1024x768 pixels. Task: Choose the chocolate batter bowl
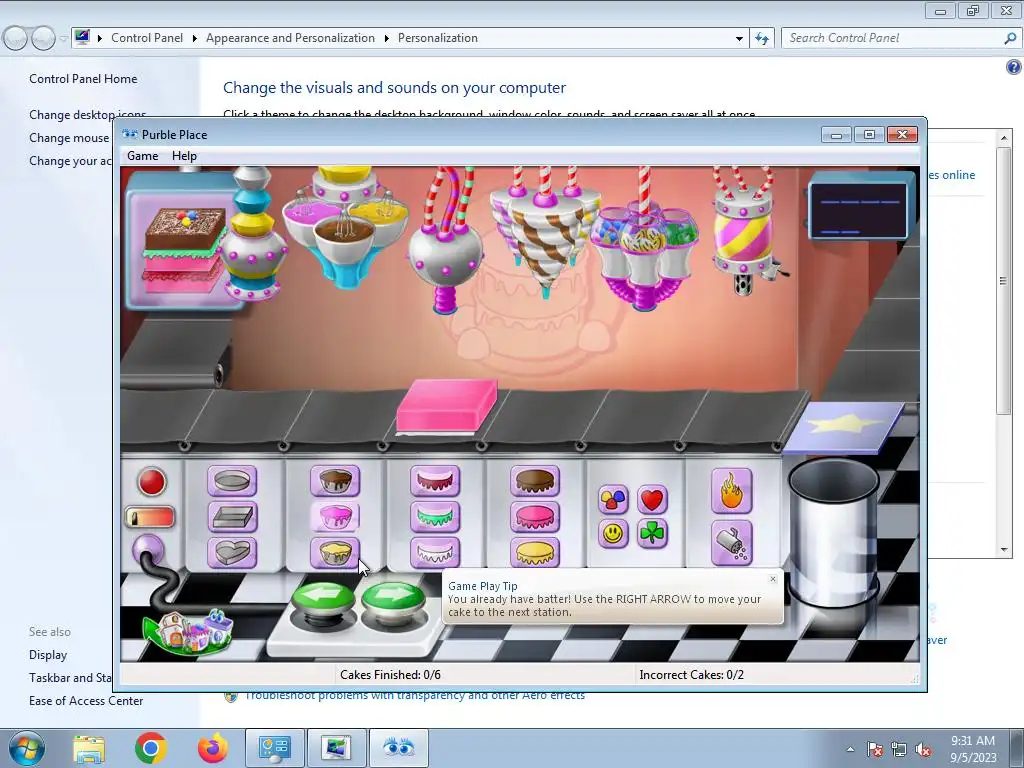335,481
